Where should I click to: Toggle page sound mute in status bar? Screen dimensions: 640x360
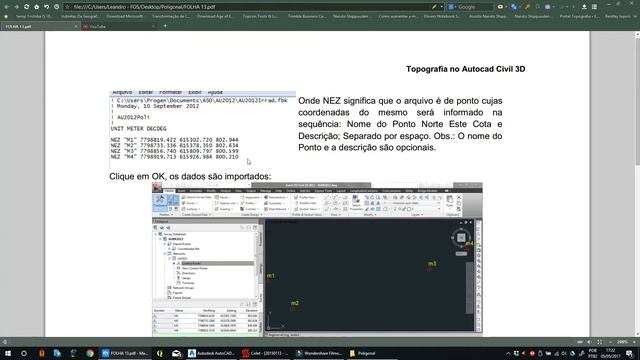tap(589, 342)
